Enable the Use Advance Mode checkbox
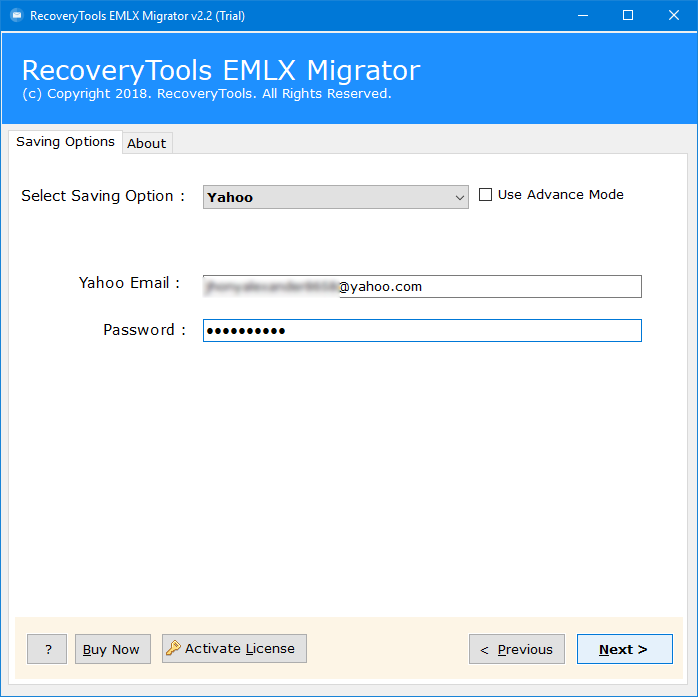Viewport: 698px width, 697px height. click(x=485, y=195)
